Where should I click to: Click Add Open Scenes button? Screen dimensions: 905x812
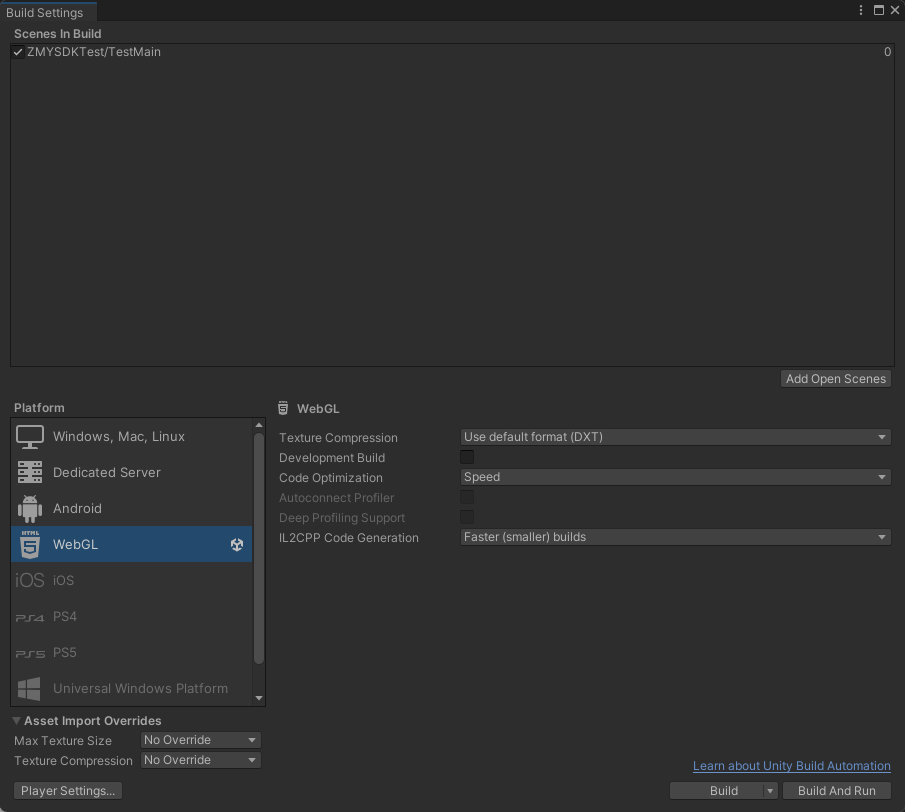pyautogui.click(x=836, y=379)
